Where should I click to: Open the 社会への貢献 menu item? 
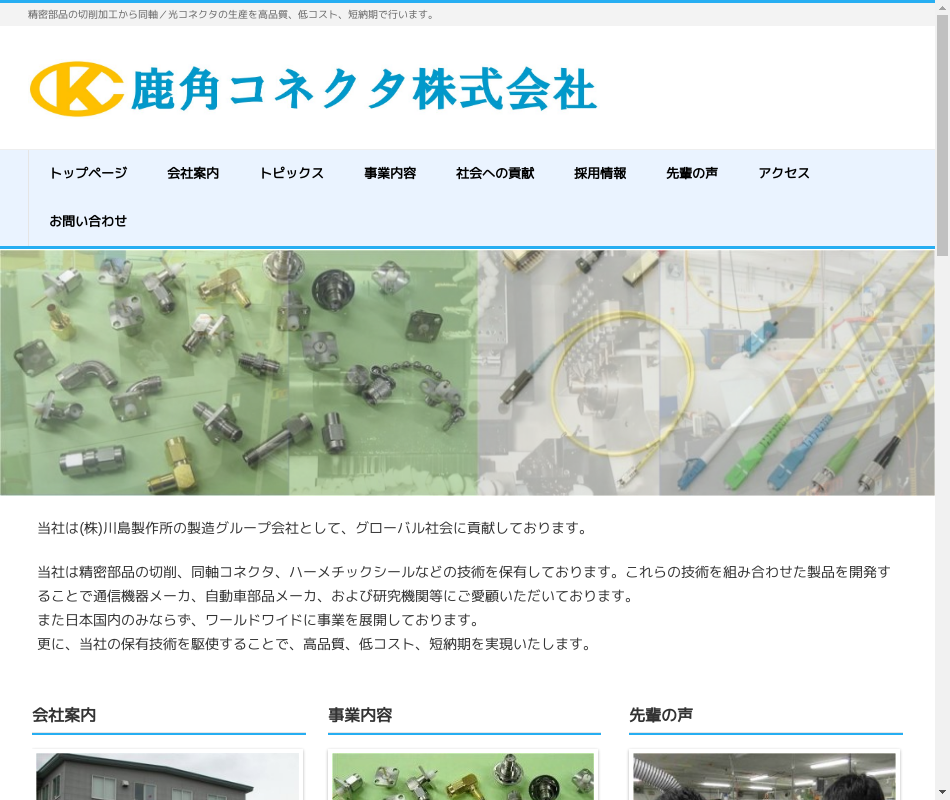tap(495, 173)
